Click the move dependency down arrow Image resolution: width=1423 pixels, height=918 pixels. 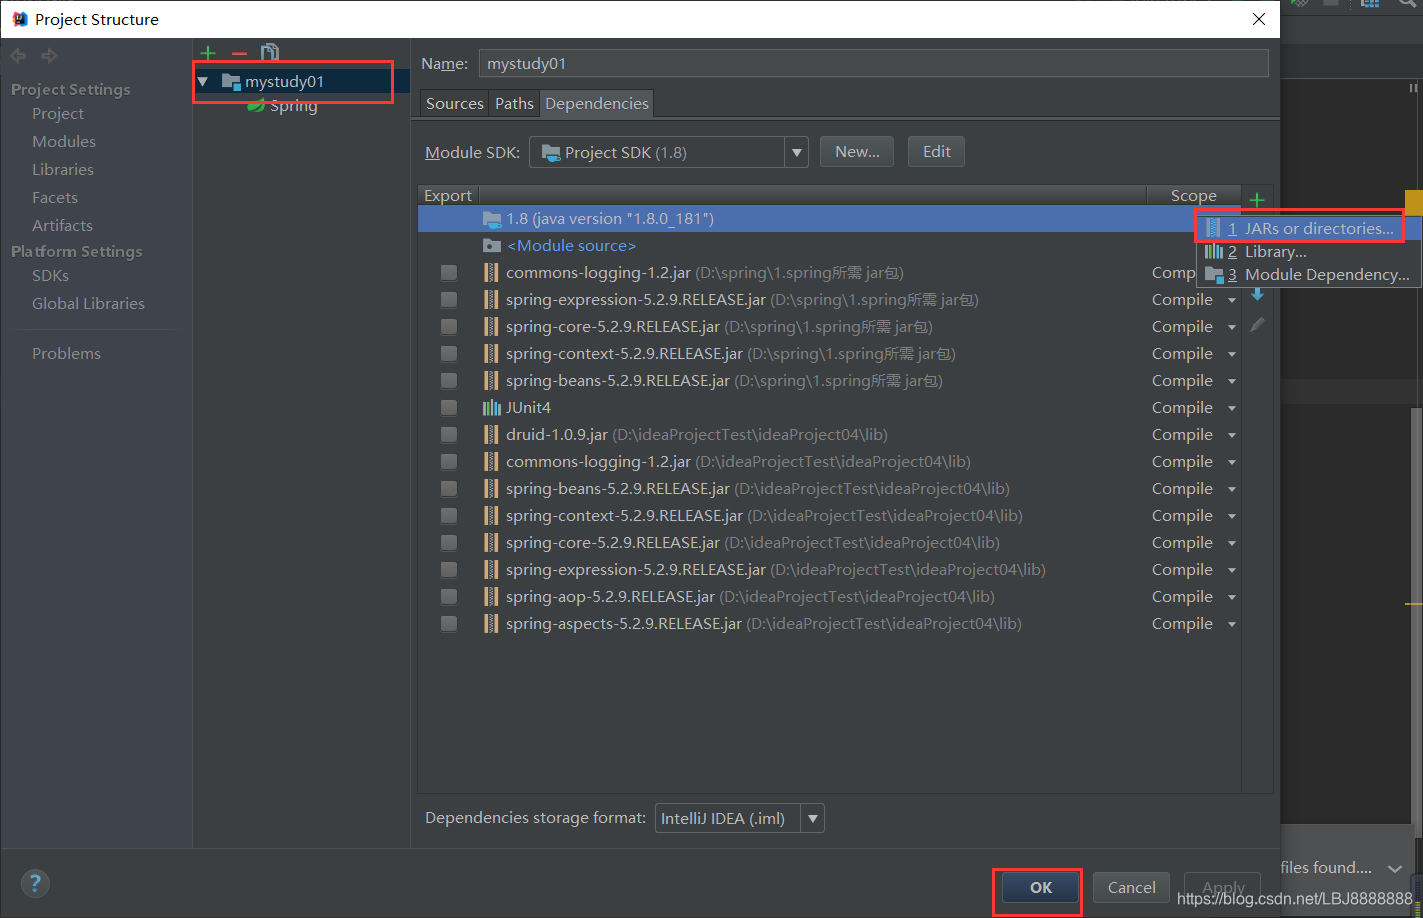[1257, 295]
